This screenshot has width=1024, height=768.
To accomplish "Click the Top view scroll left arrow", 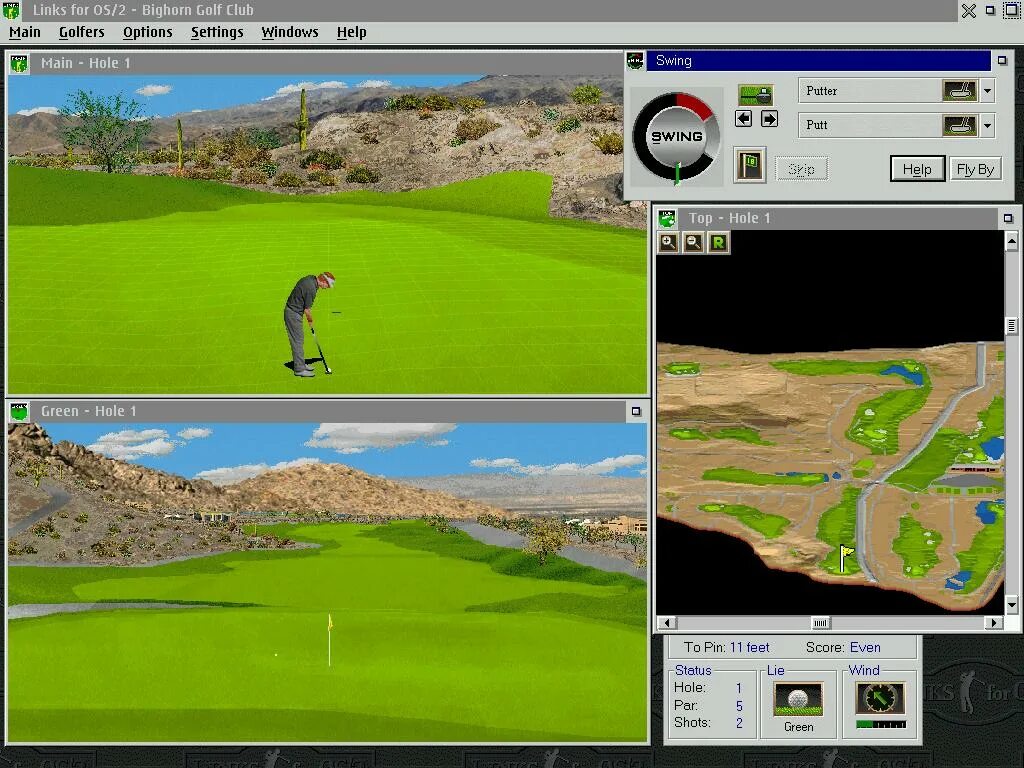I will [x=667, y=622].
